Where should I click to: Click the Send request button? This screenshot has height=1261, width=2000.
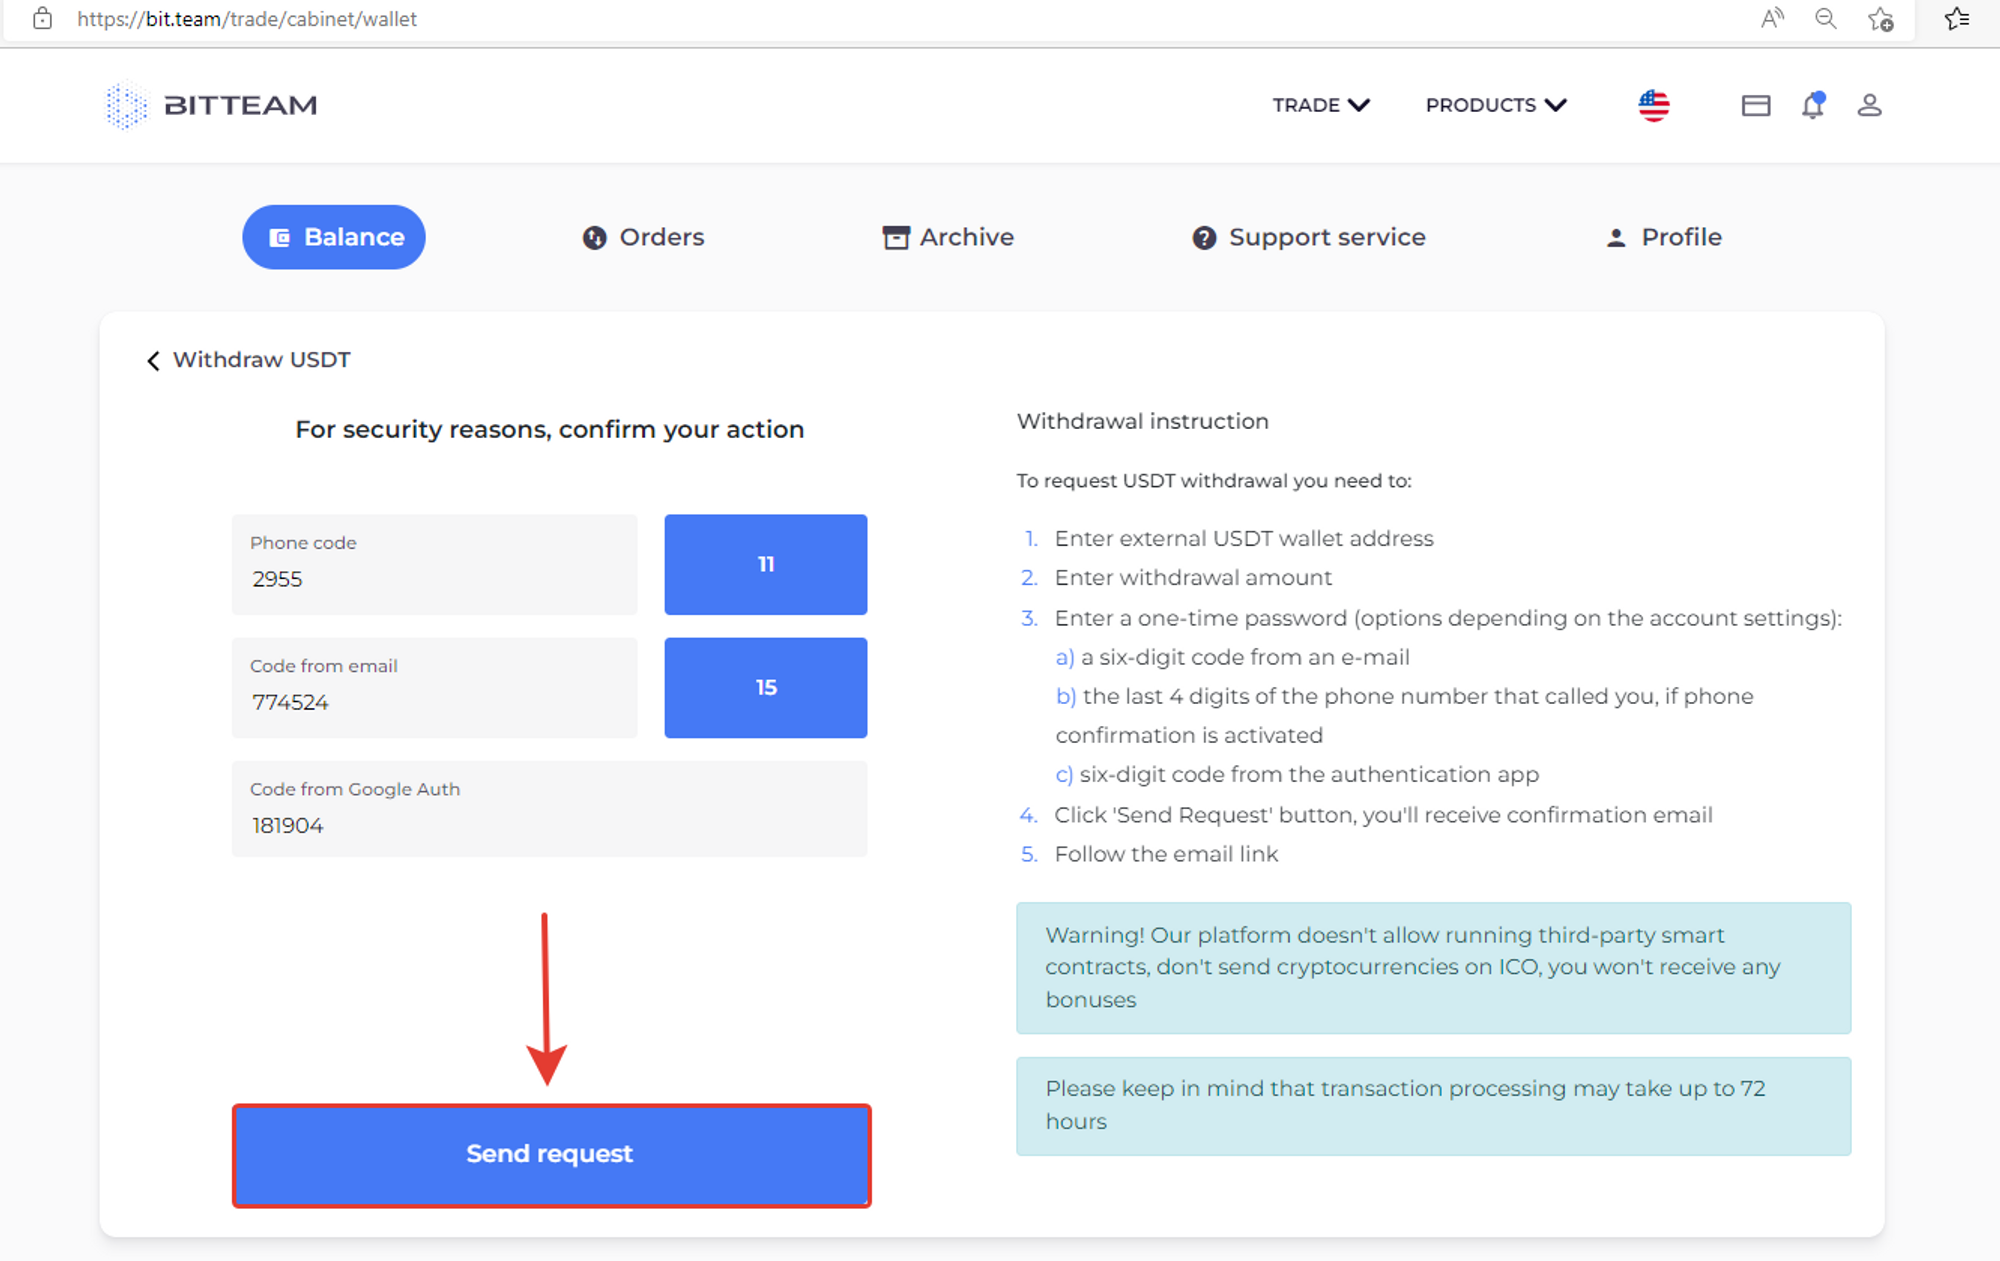click(551, 1155)
